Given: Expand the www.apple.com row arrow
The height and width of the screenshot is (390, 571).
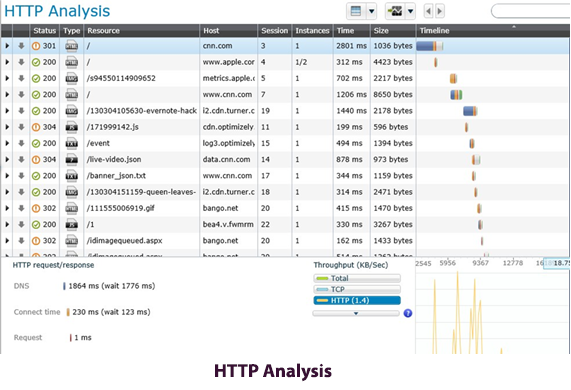Looking at the screenshot, I should pos(7,62).
